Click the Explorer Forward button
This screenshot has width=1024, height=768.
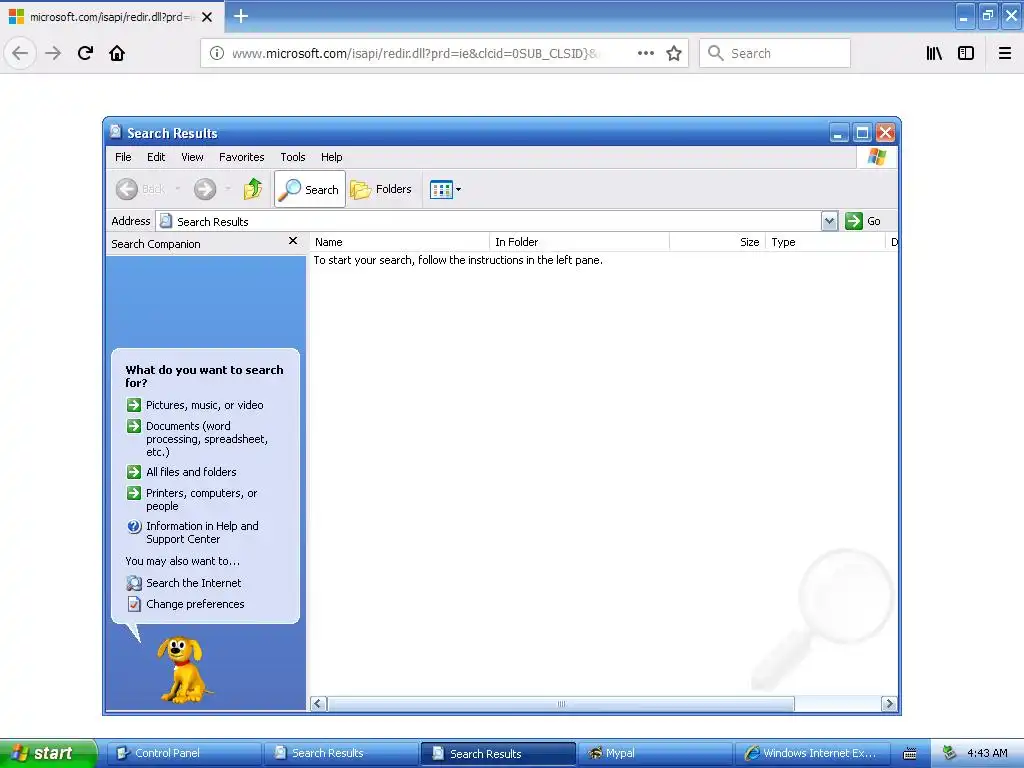[x=204, y=189]
